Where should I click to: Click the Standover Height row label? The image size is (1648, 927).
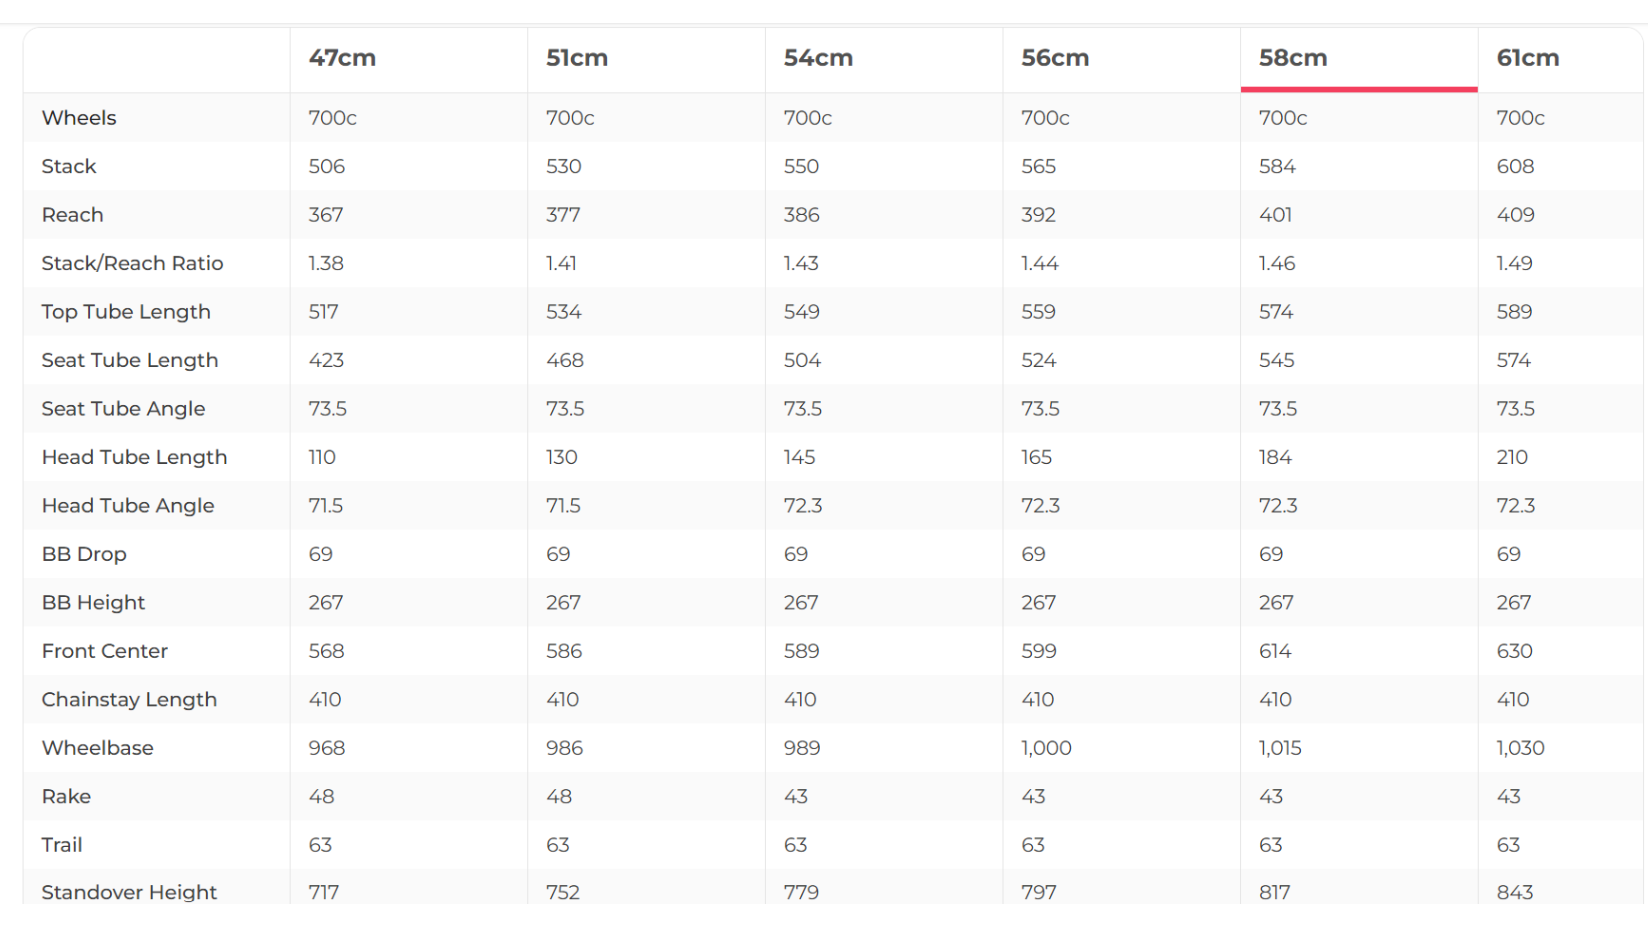click(x=129, y=891)
